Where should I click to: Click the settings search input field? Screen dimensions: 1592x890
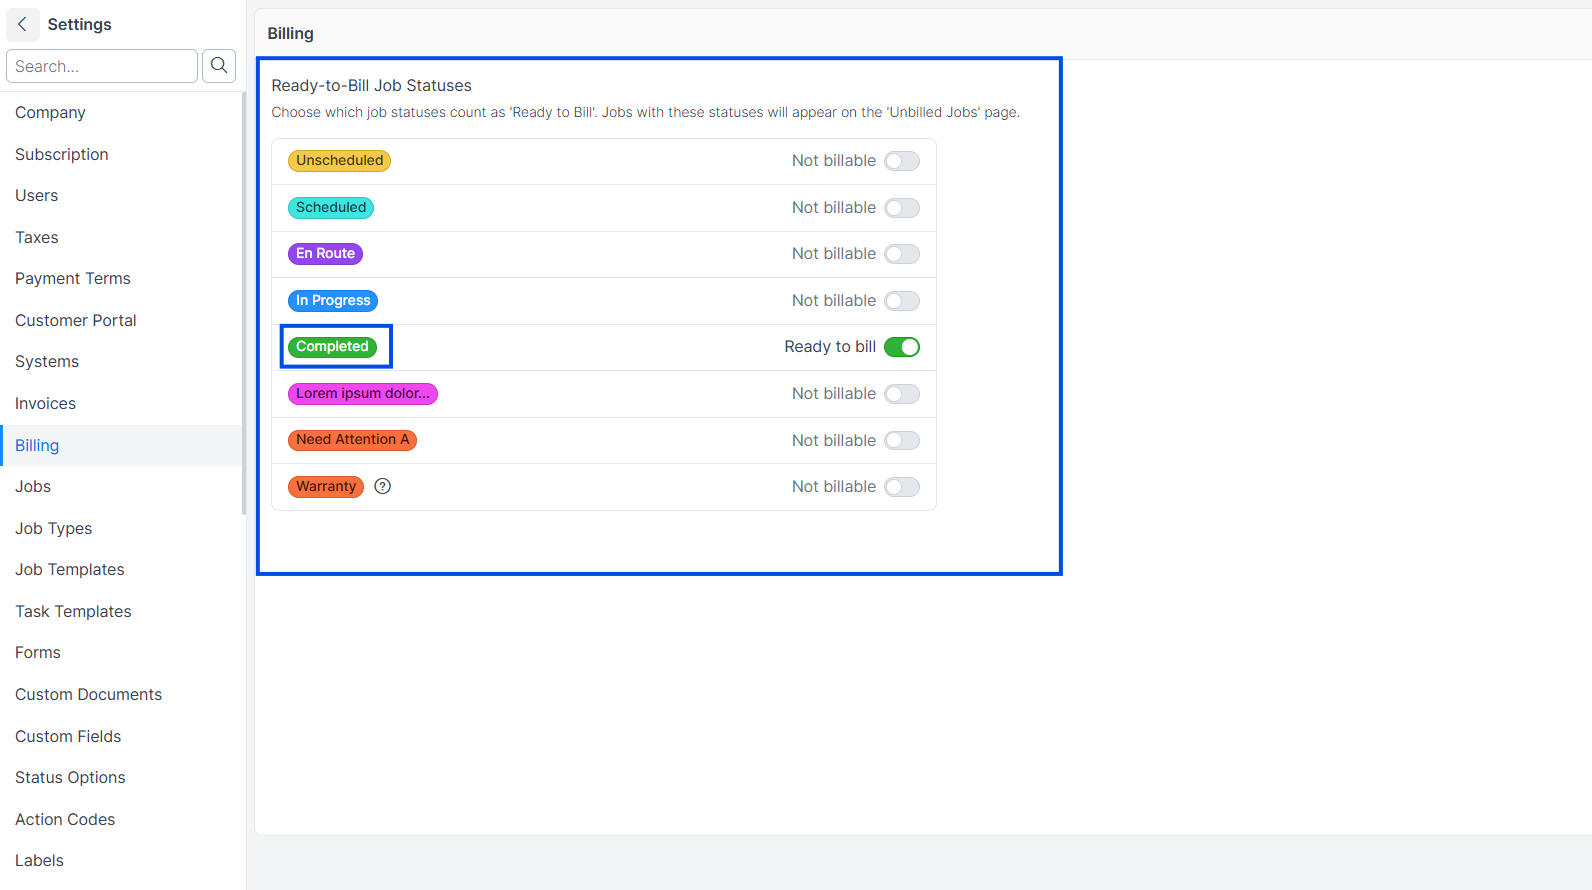(102, 66)
